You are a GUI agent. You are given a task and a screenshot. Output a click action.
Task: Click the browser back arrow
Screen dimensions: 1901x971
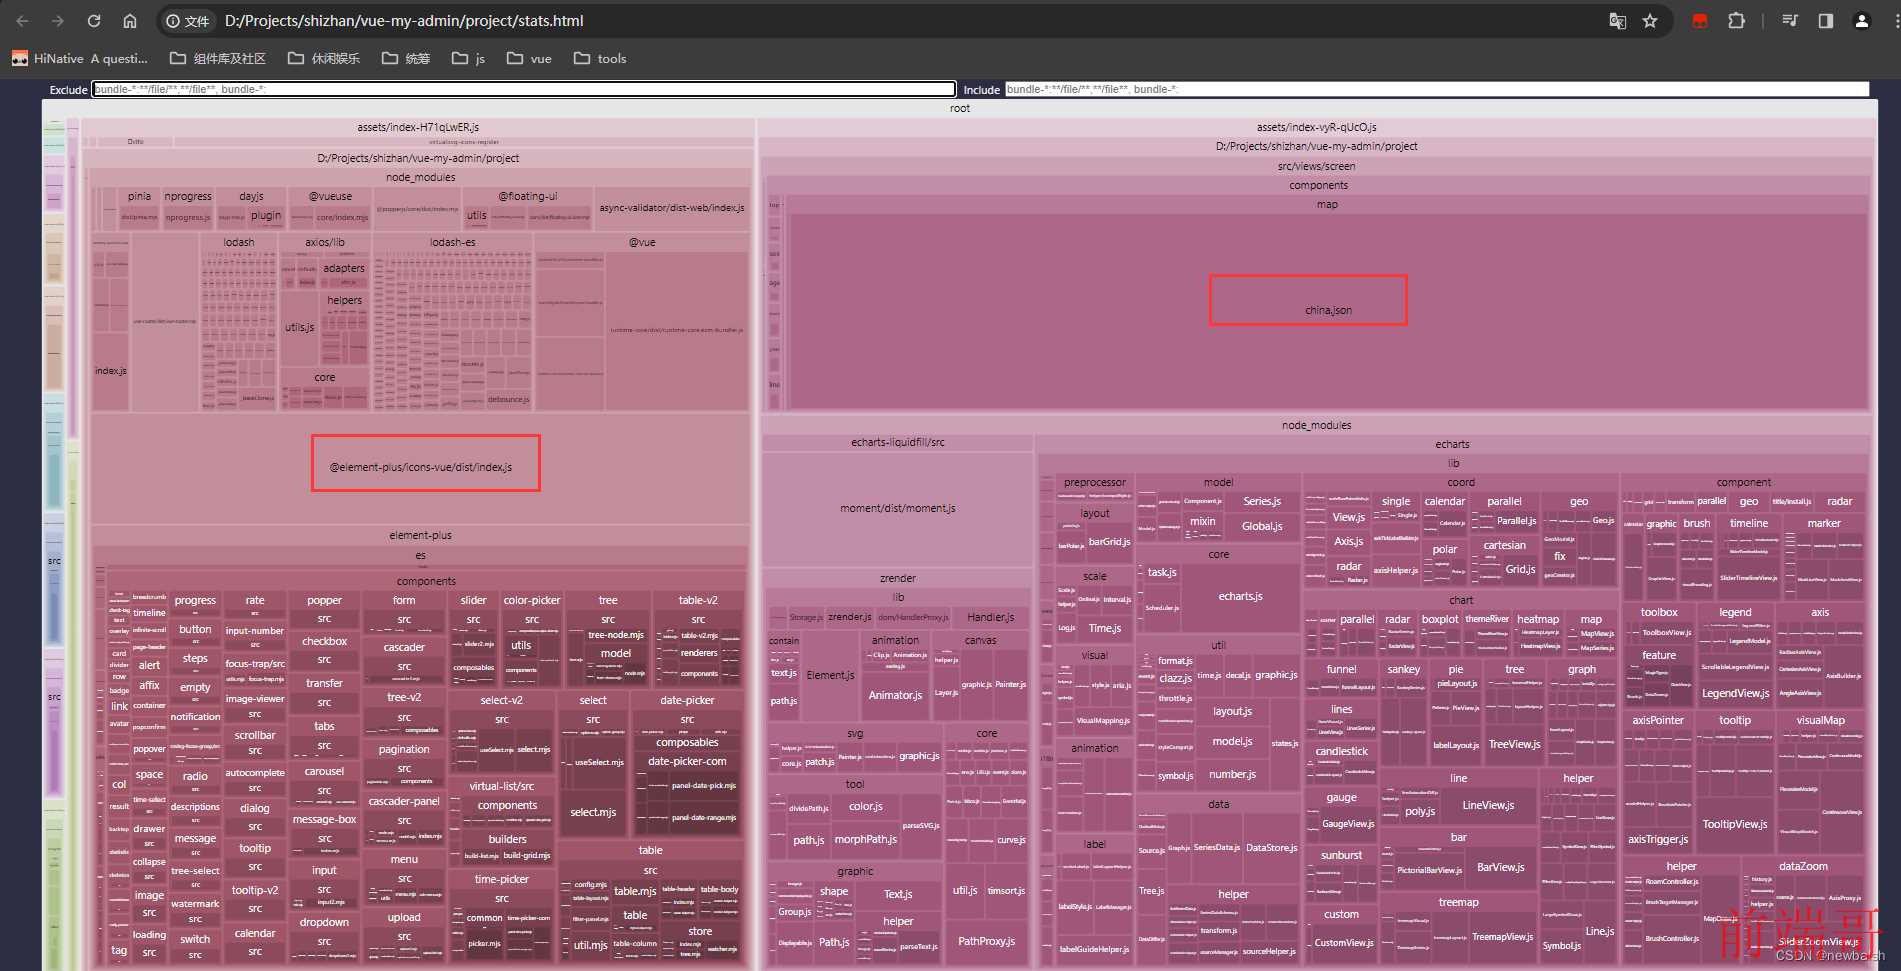(x=22, y=21)
